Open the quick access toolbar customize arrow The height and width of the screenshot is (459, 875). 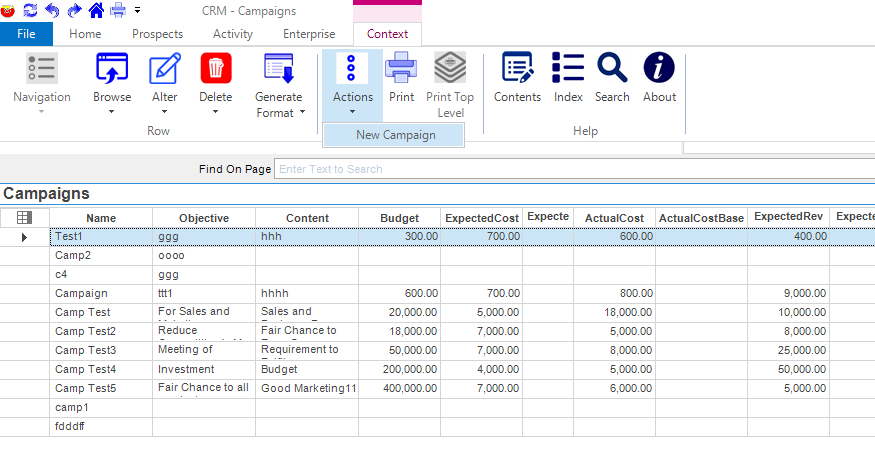coord(137,10)
